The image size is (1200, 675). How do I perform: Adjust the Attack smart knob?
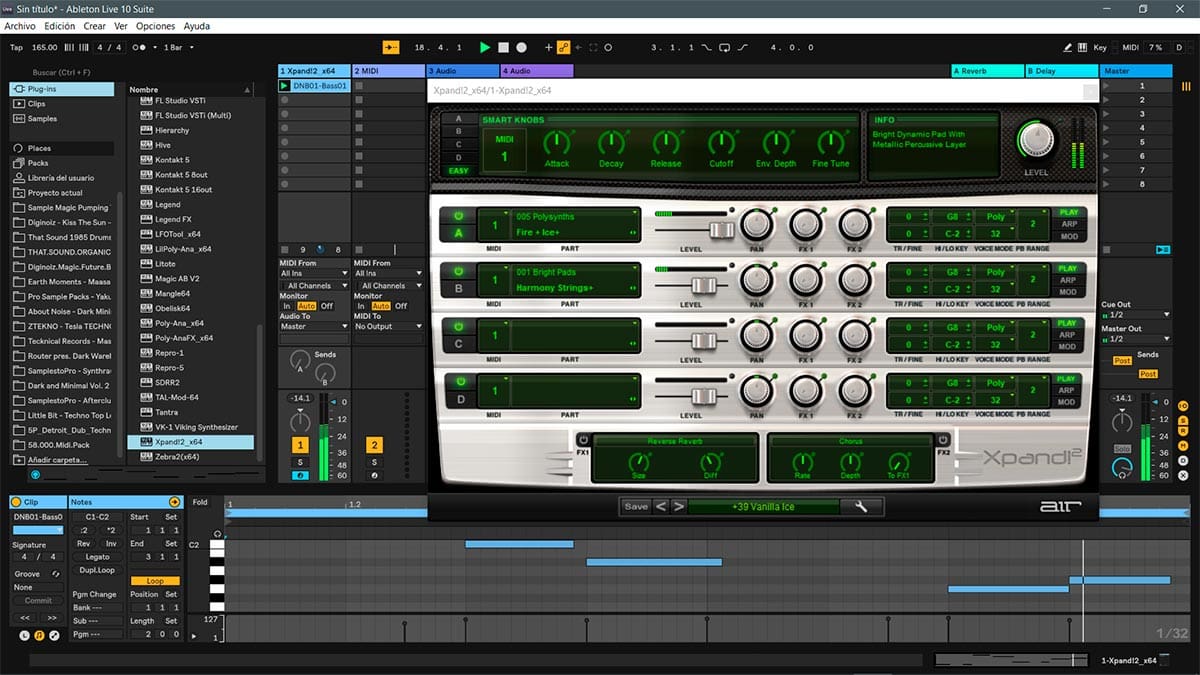(x=557, y=143)
